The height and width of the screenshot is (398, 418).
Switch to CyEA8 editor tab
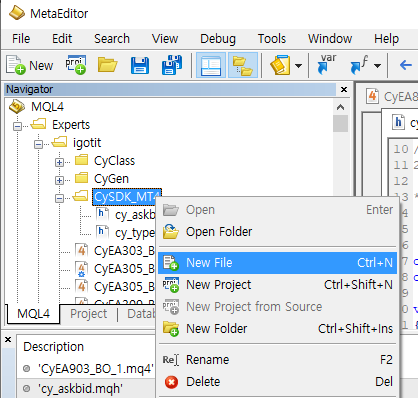click(x=392, y=97)
